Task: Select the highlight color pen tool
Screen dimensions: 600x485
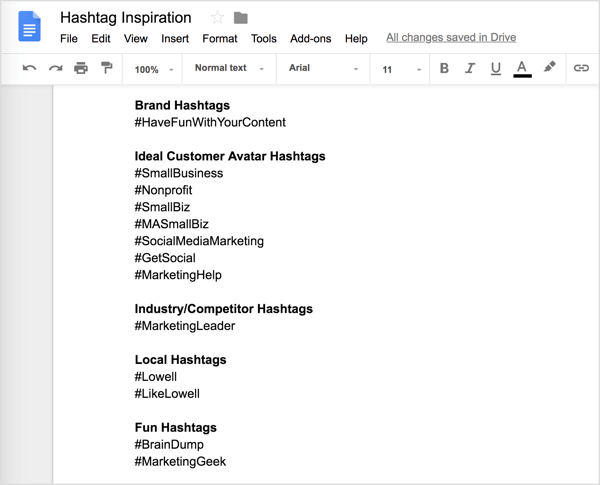Action: pyautogui.click(x=549, y=68)
